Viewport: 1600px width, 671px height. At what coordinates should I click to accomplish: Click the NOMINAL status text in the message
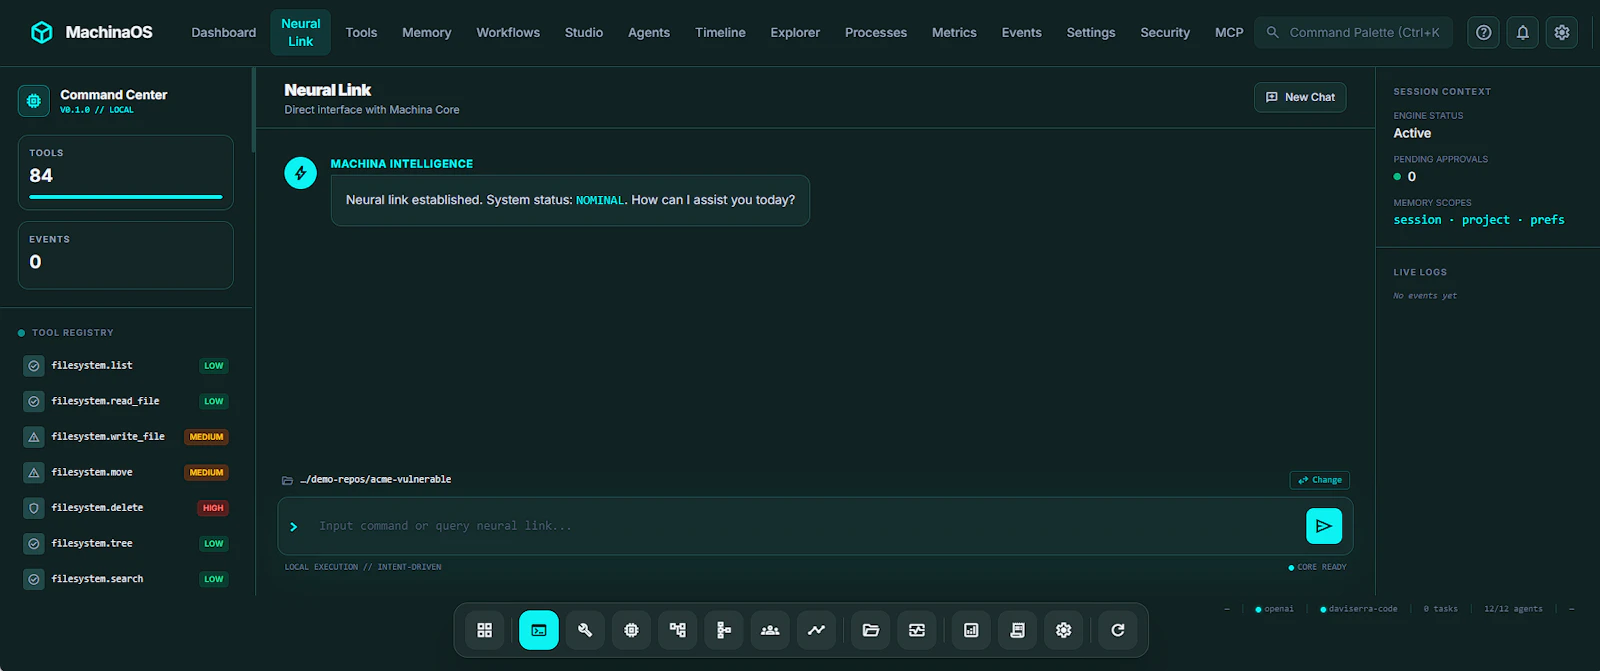[600, 201]
